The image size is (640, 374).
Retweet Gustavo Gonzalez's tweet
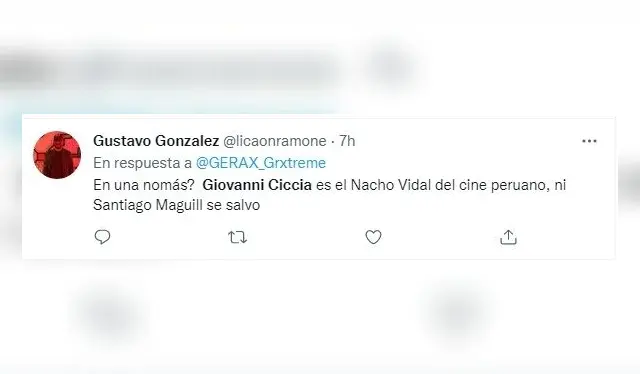[x=238, y=237]
